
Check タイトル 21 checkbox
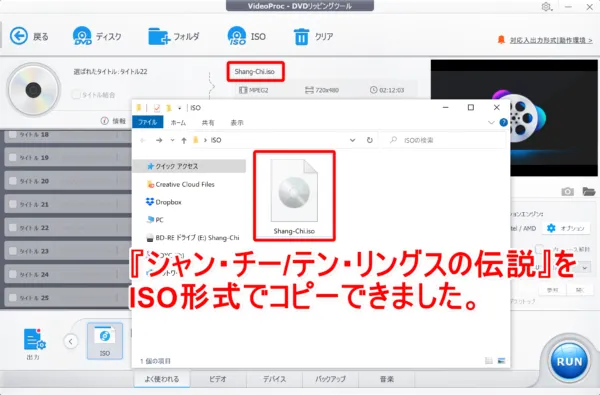[13, 204]
